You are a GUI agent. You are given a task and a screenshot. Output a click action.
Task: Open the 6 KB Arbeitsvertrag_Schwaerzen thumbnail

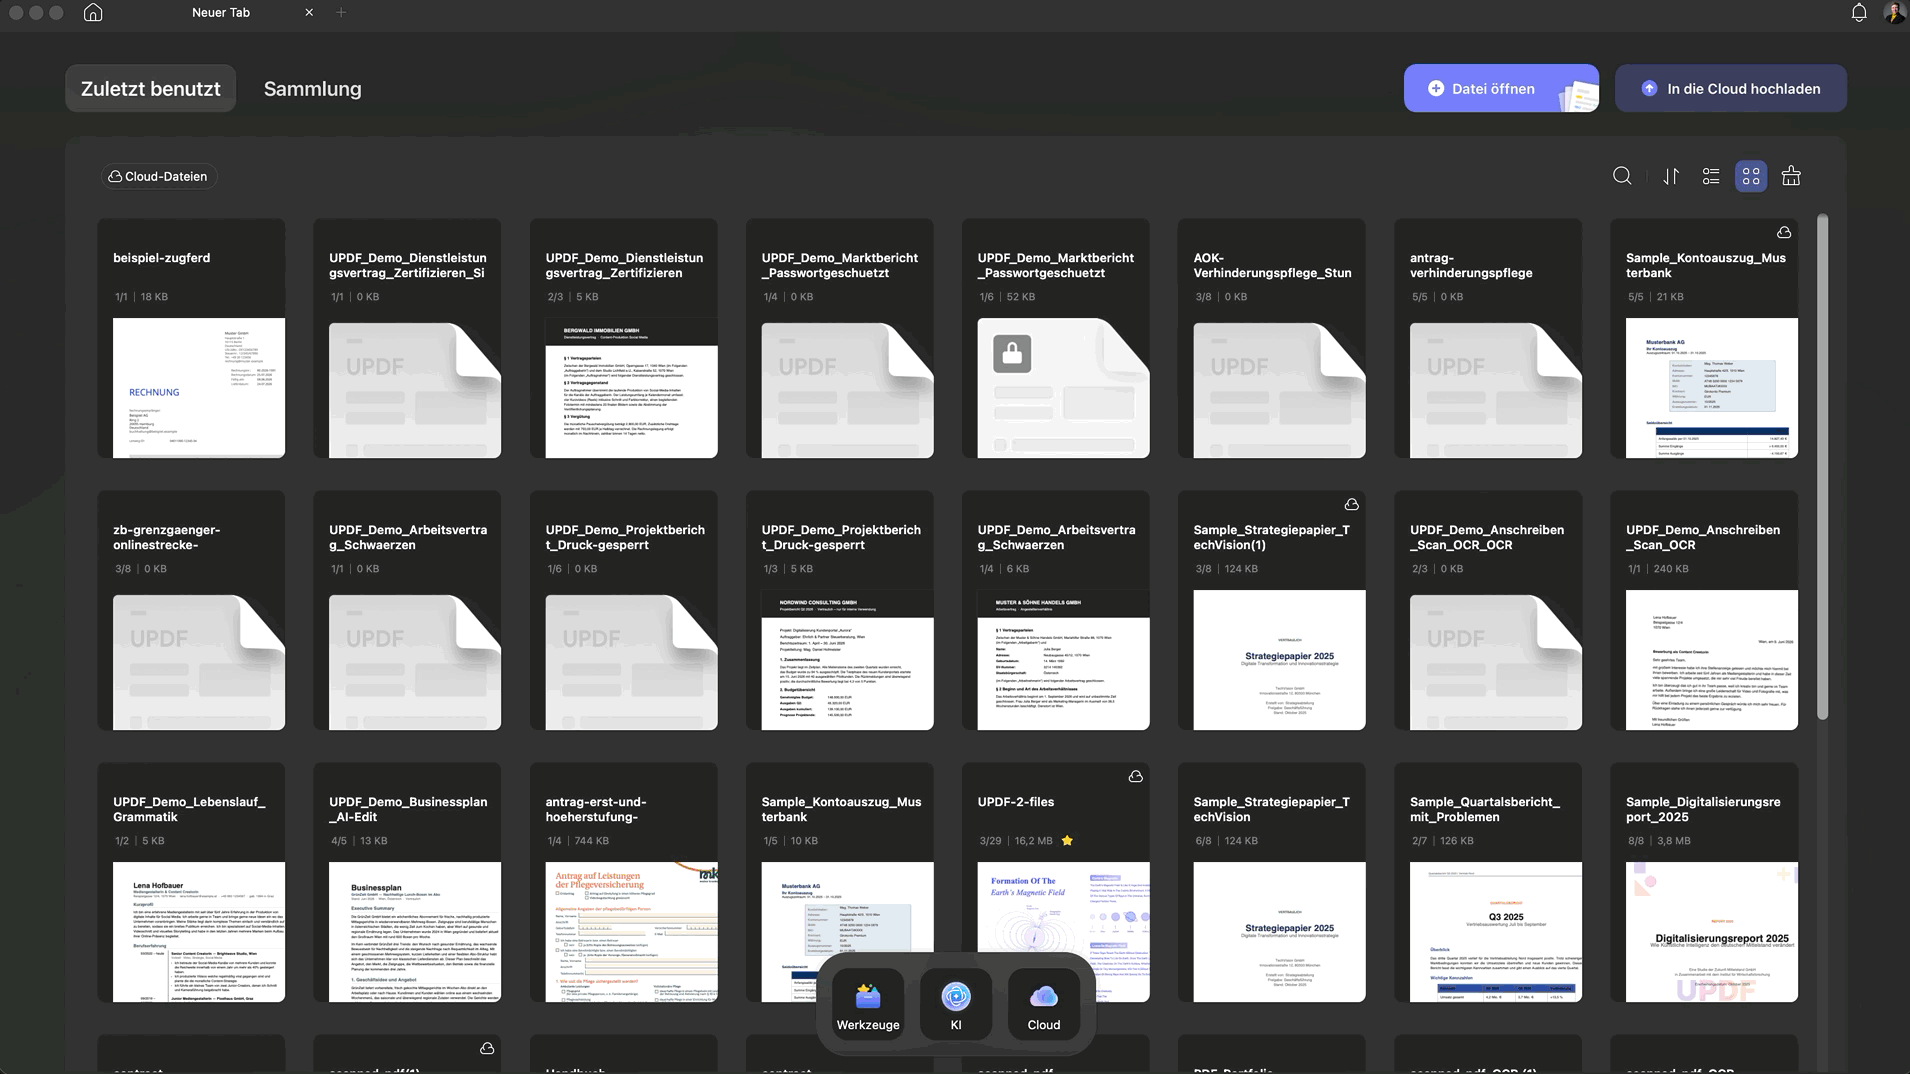point(1064,660)
